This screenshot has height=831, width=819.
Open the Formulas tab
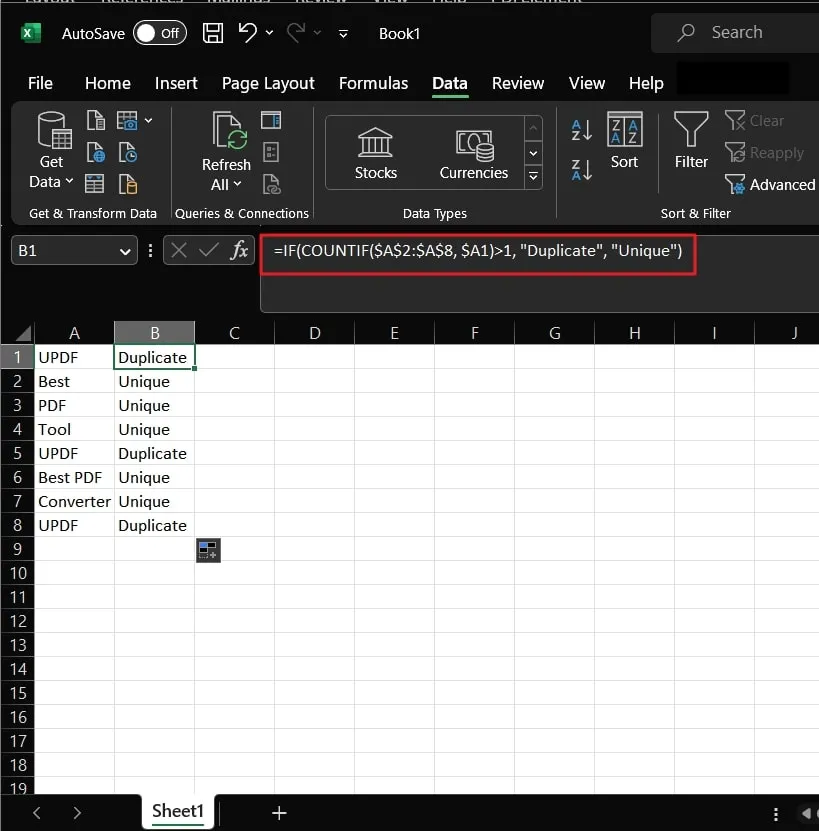click(x=373, y=83)
